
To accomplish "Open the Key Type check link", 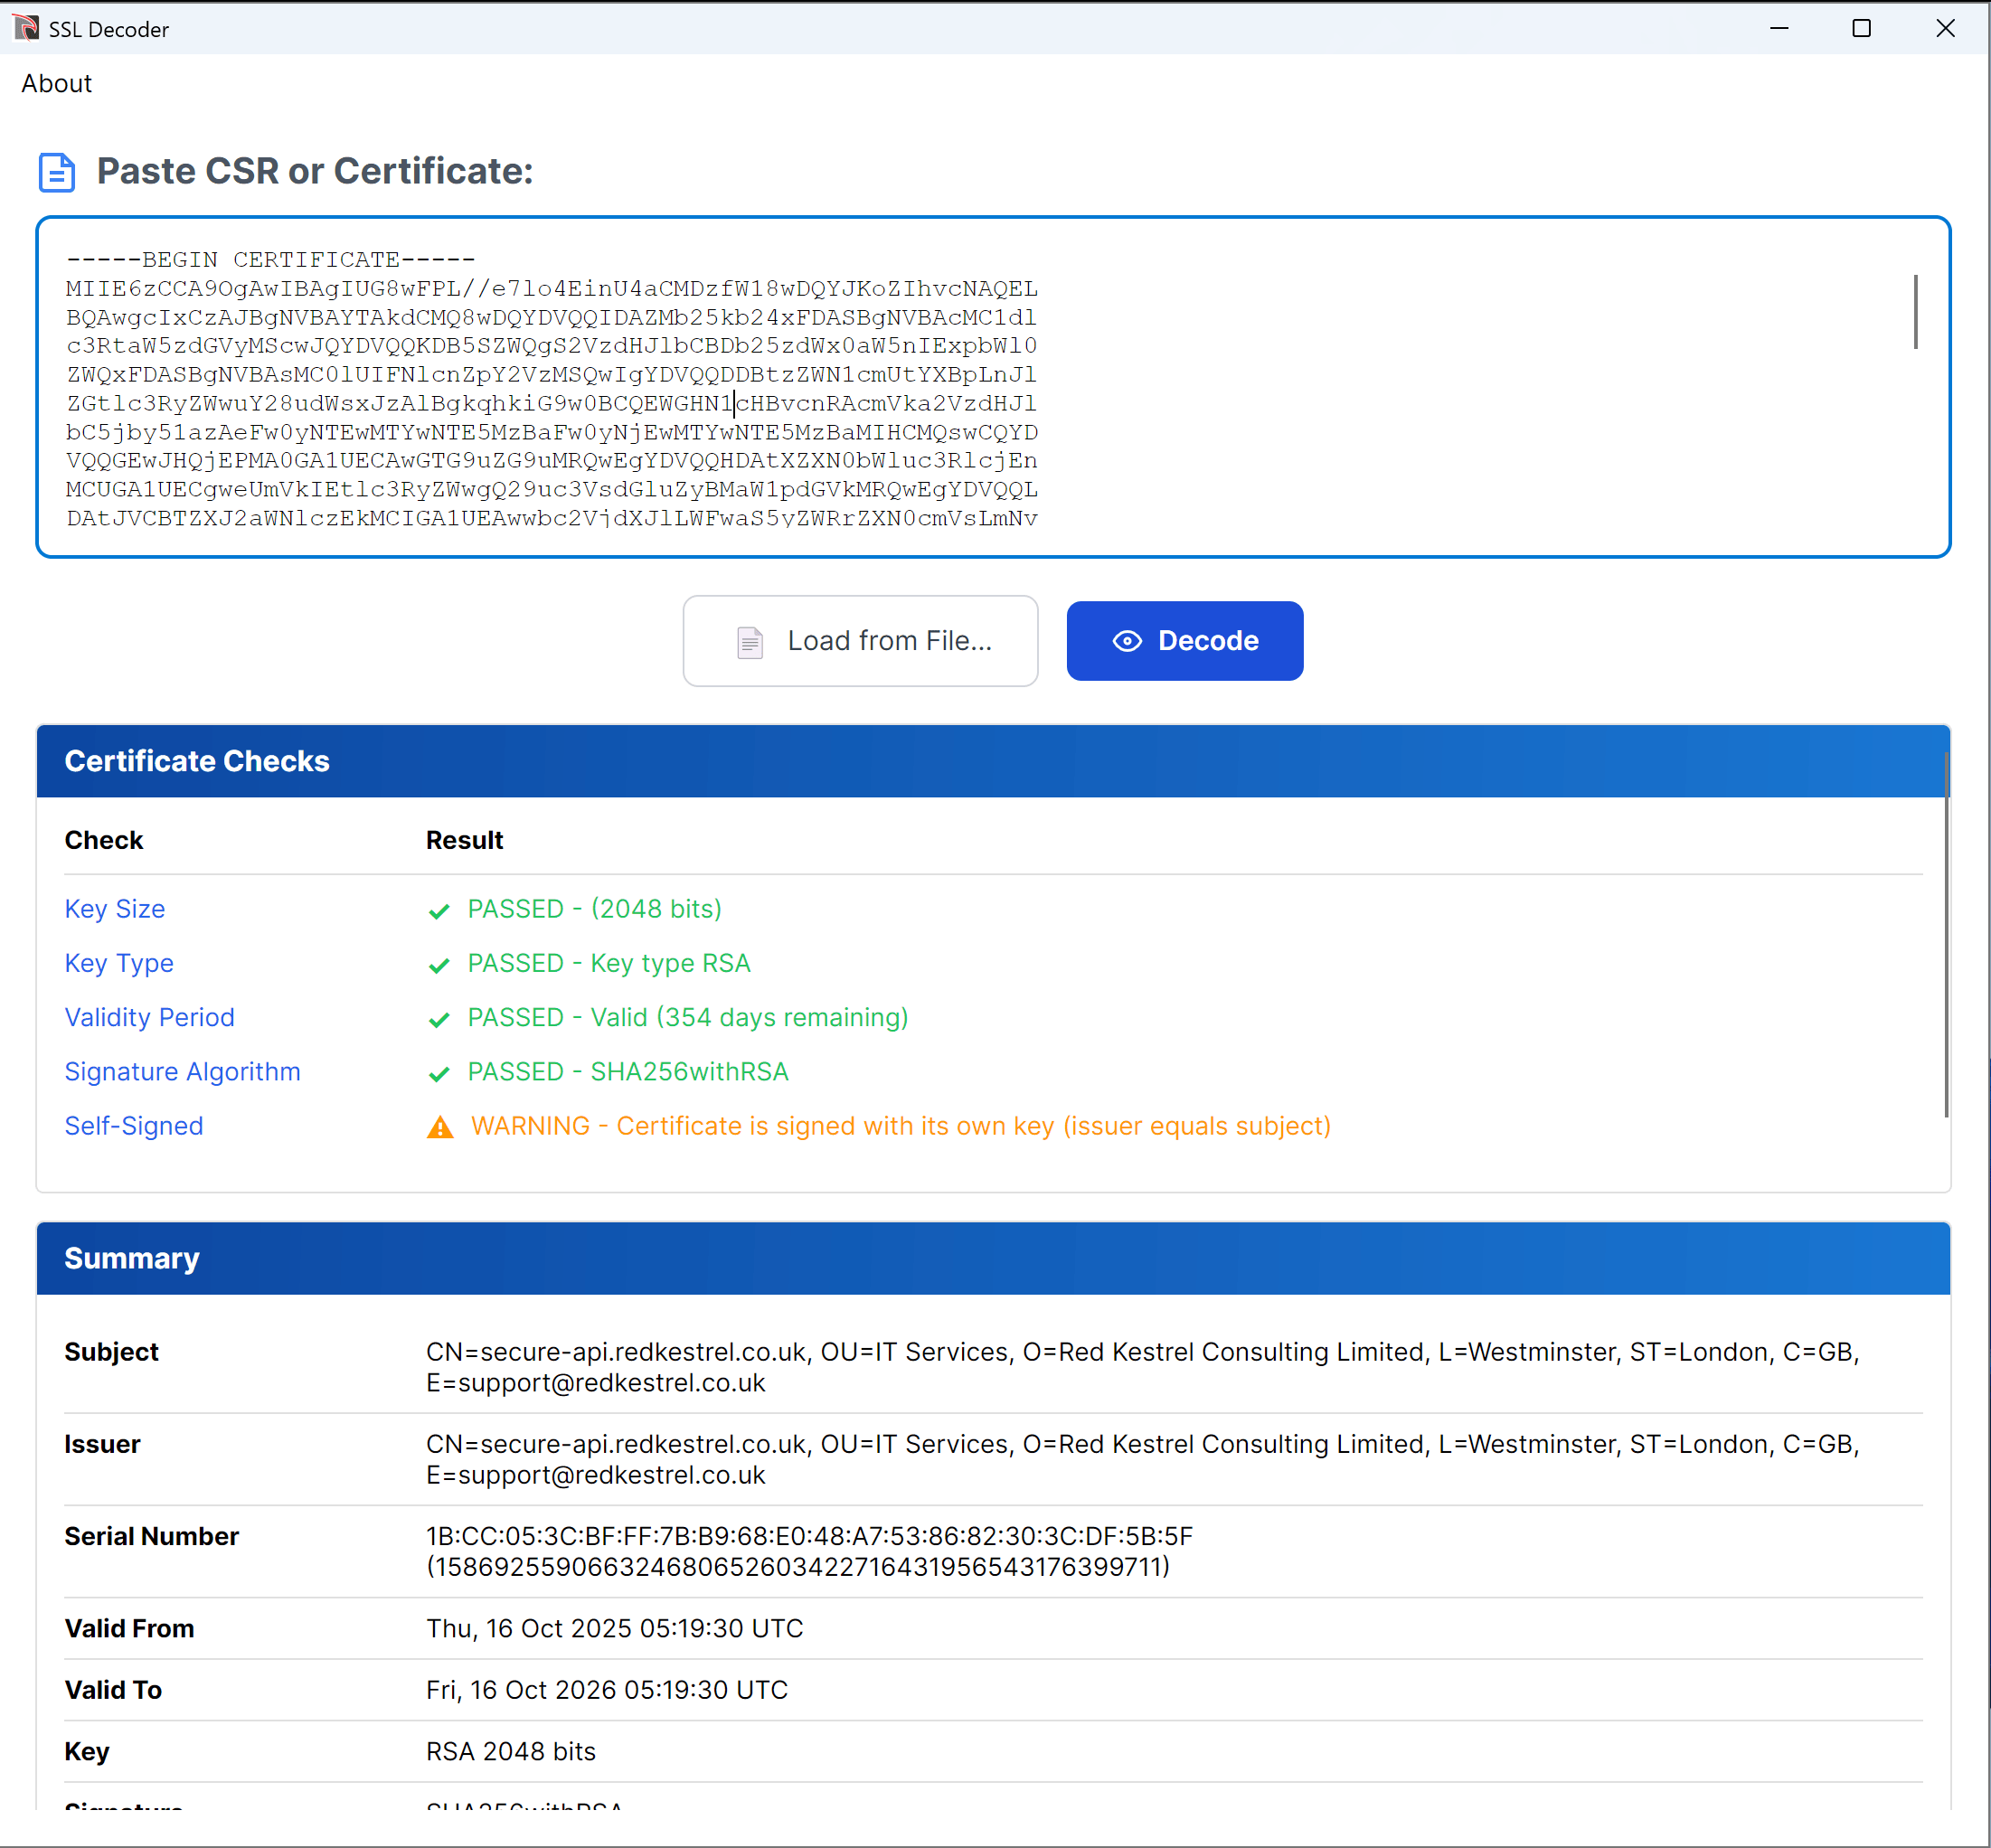I will (x=119, y=963).
